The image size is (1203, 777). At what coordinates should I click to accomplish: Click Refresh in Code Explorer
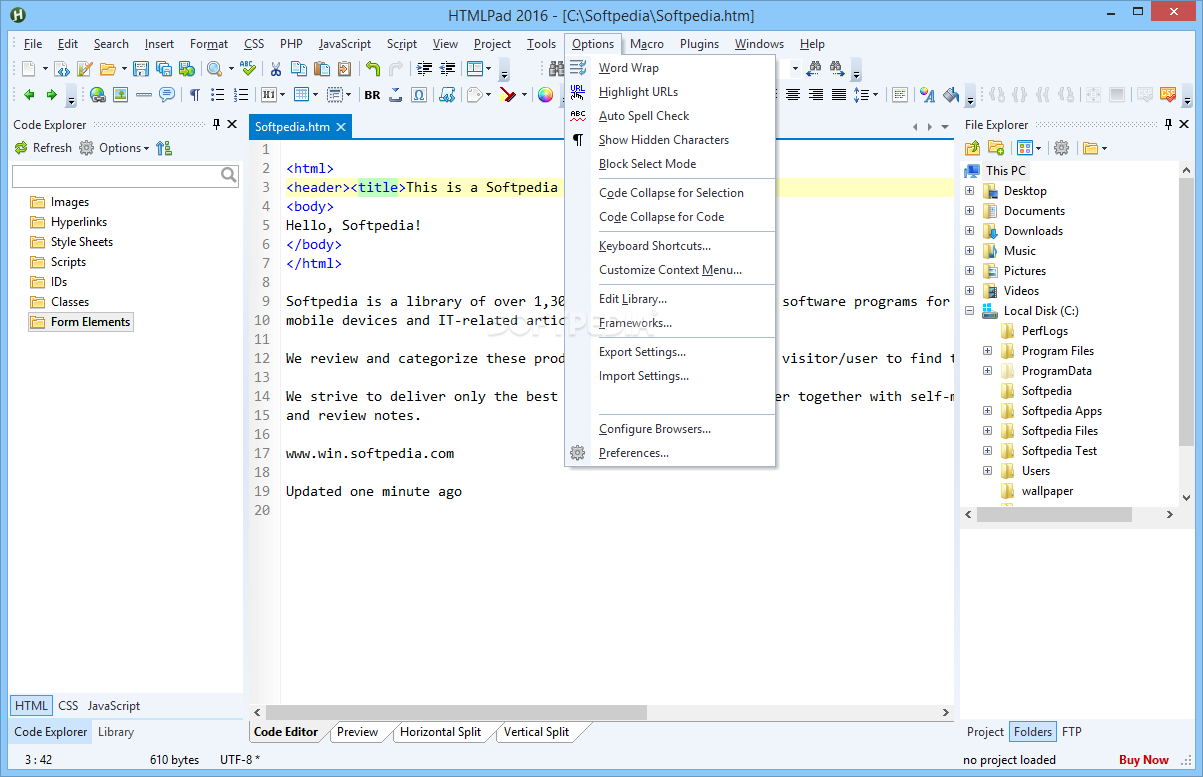tap(43, 148)
